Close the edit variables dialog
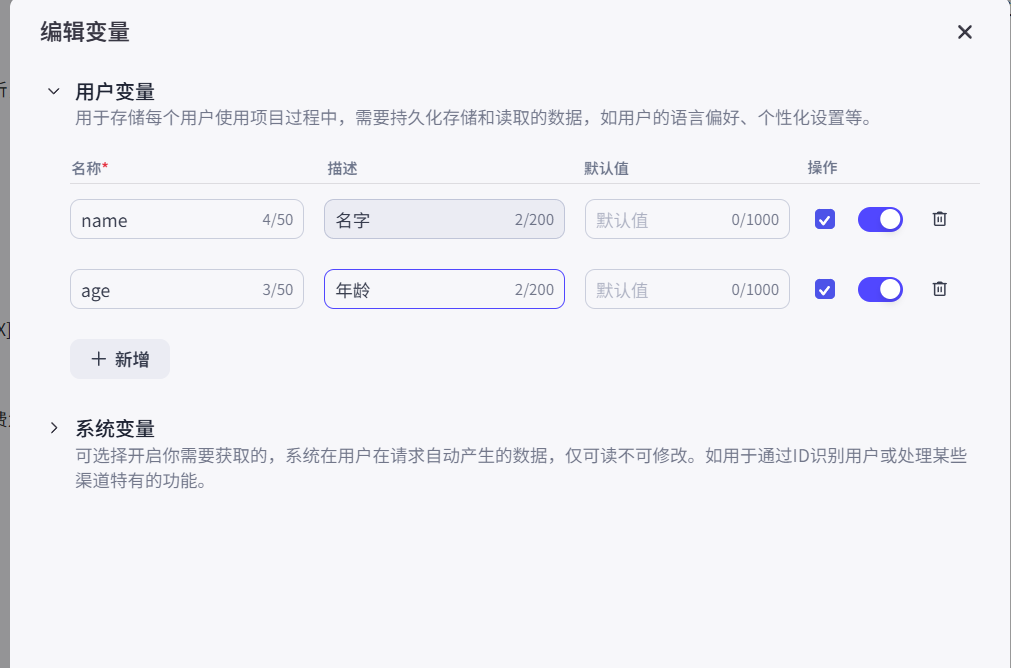Screen dimensions: 1011x668 coord(964,32)
